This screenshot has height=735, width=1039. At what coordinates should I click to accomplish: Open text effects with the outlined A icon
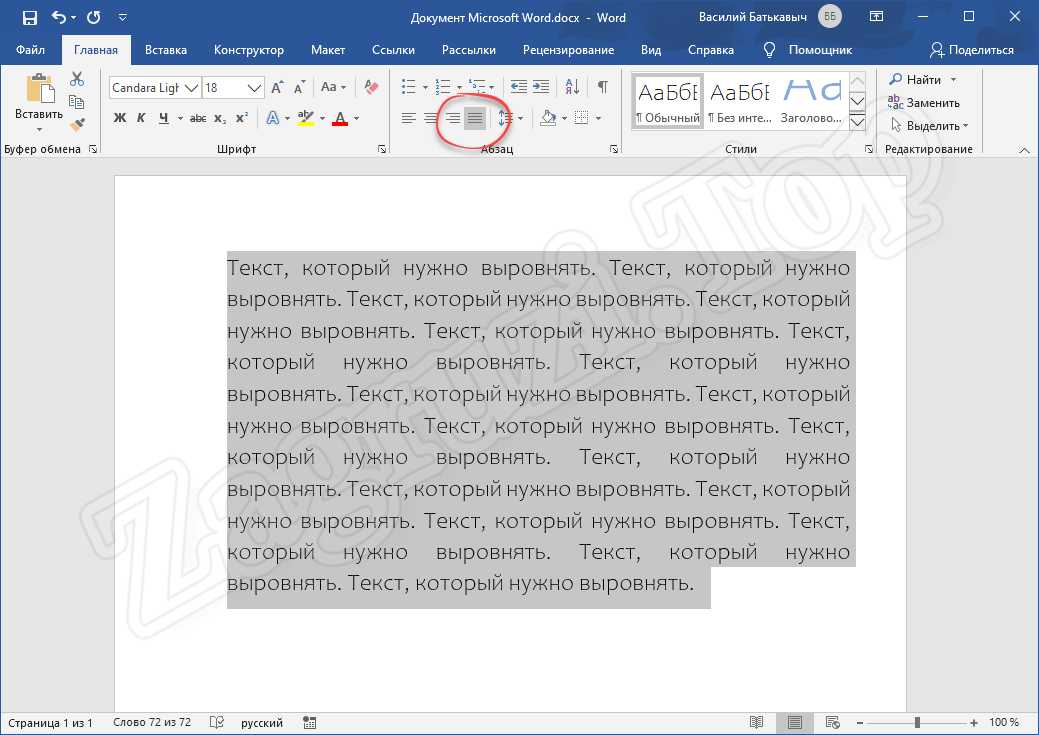pos(272,119)
